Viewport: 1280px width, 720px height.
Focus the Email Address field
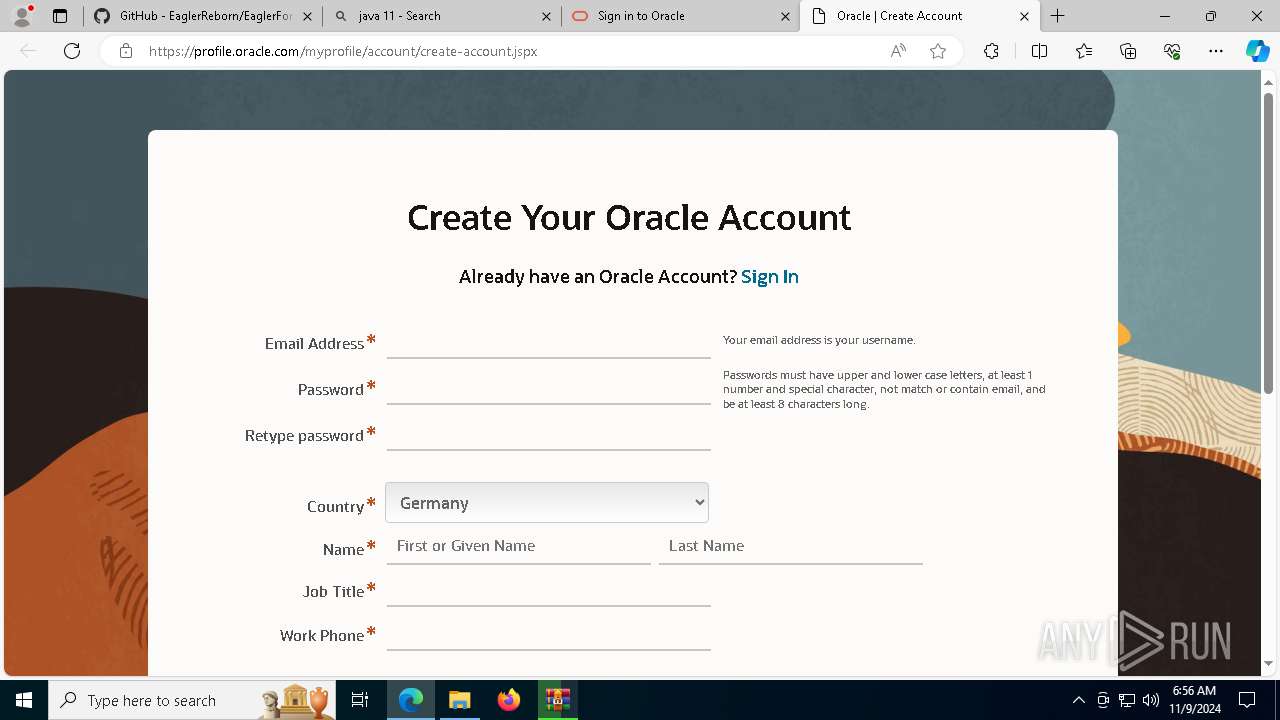coord(548,343)
